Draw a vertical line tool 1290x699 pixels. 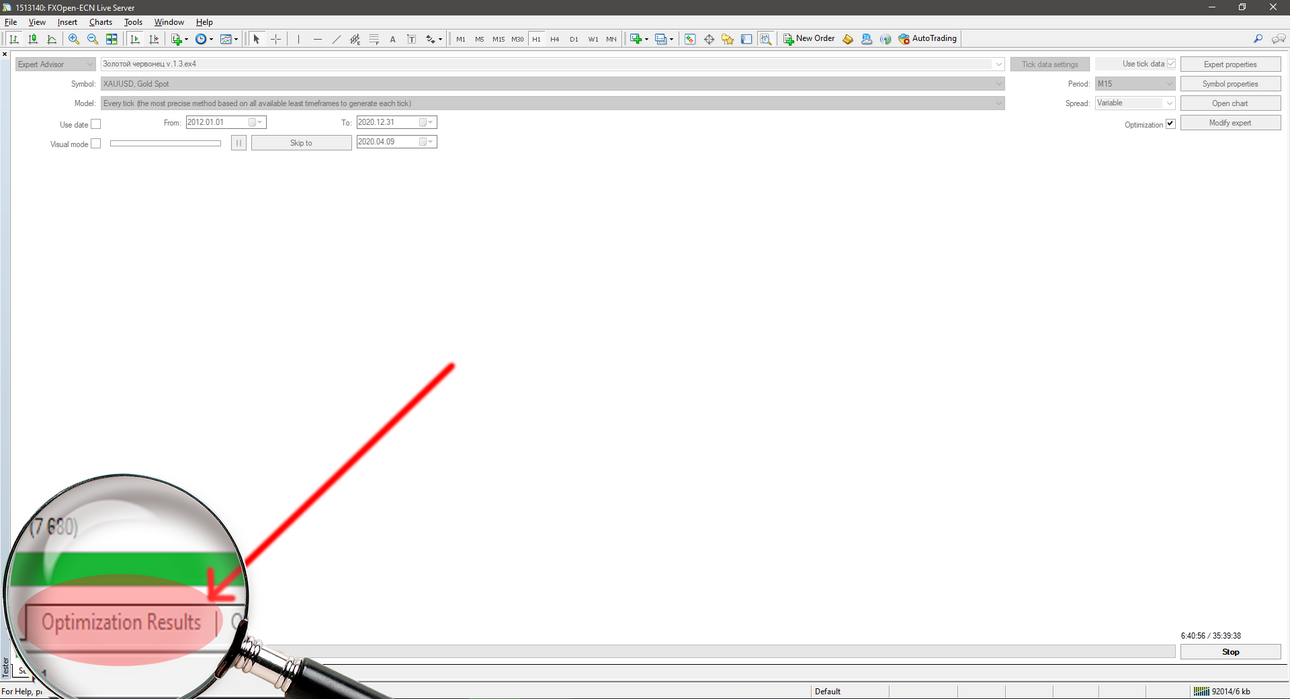point(299,39)
